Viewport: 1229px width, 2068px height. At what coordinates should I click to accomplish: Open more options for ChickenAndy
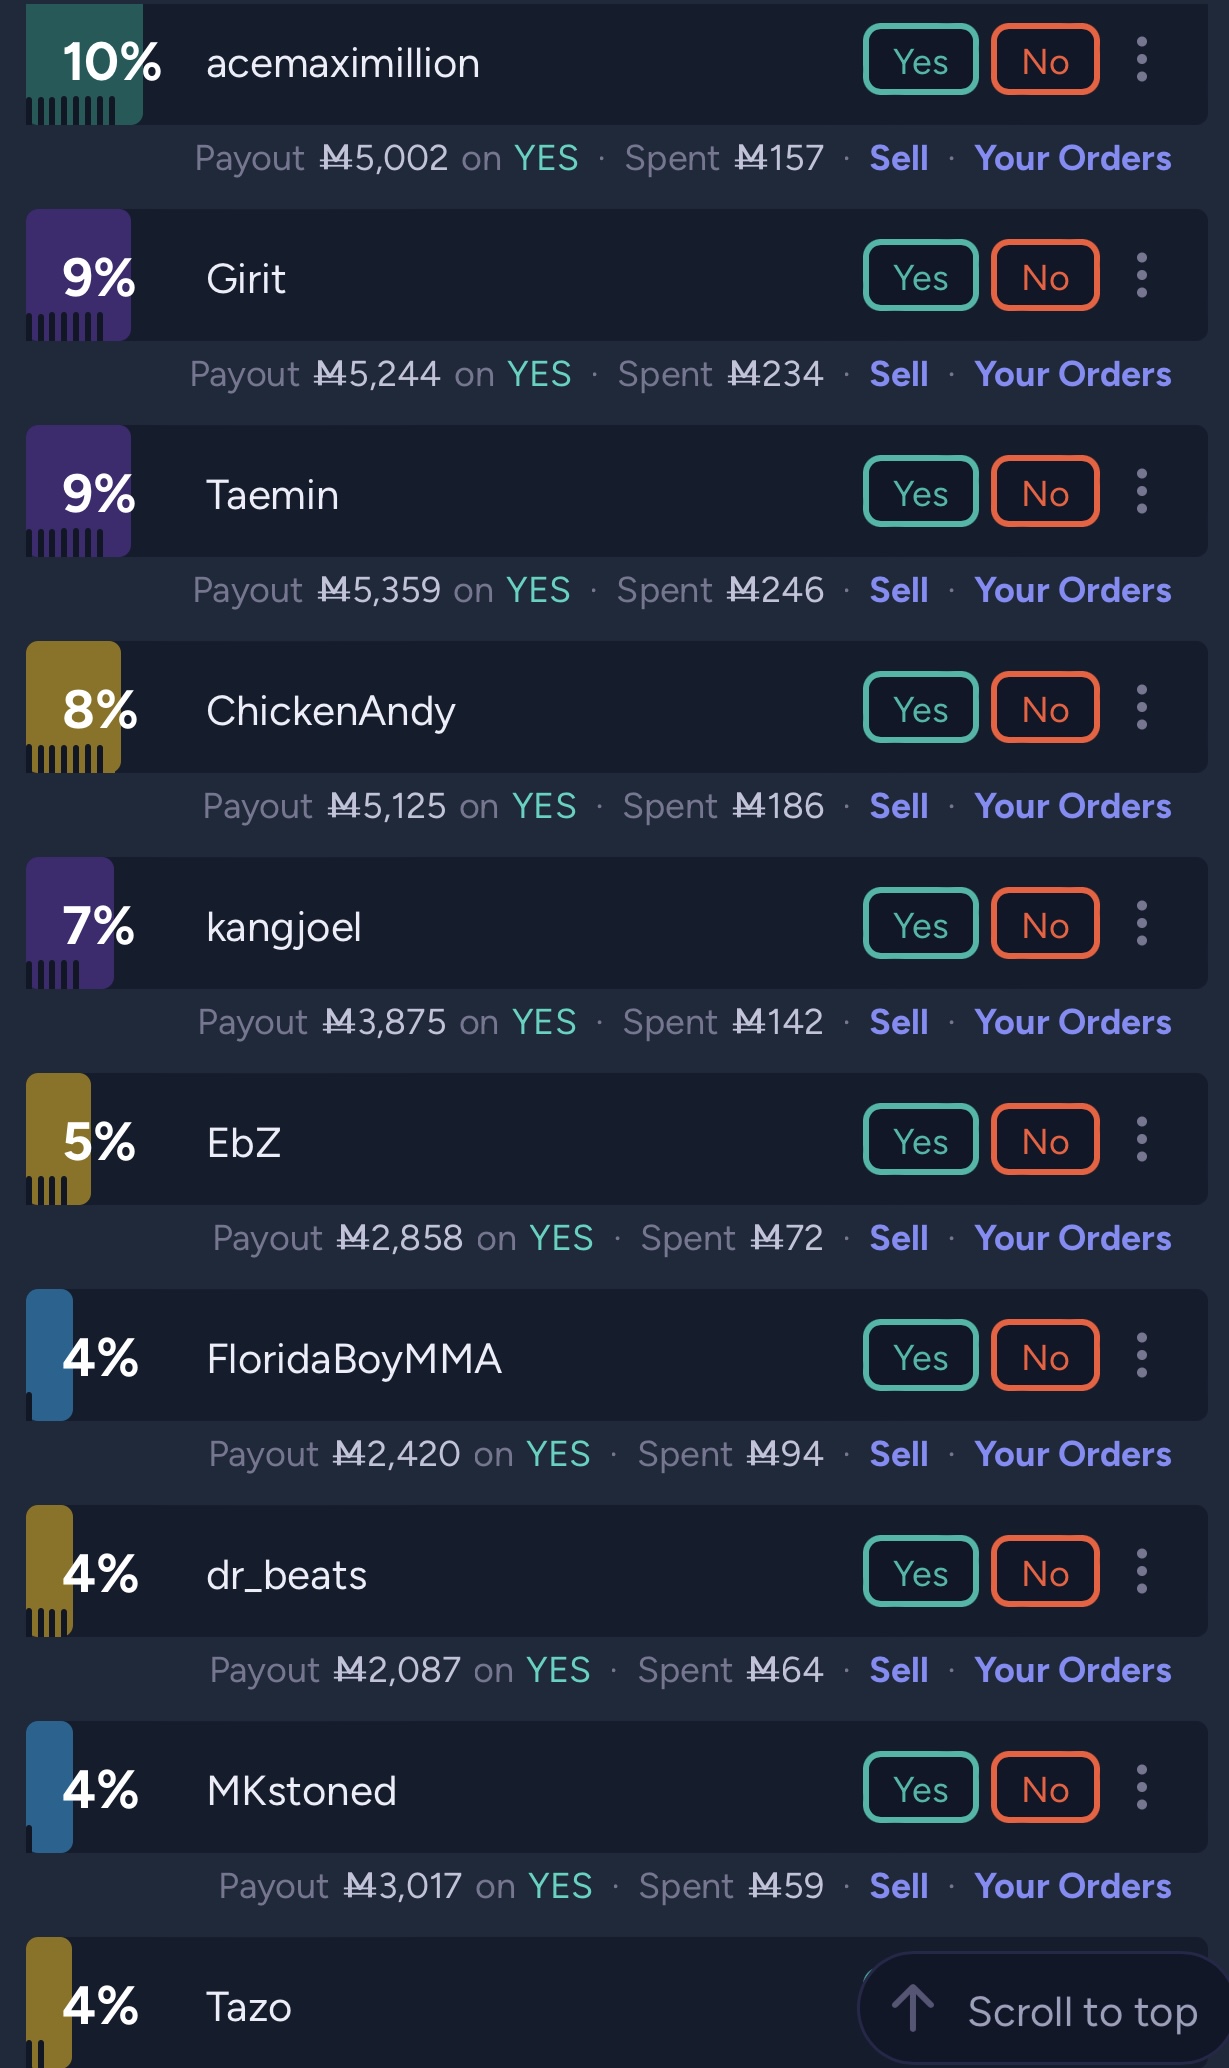tap(1141, 708)
